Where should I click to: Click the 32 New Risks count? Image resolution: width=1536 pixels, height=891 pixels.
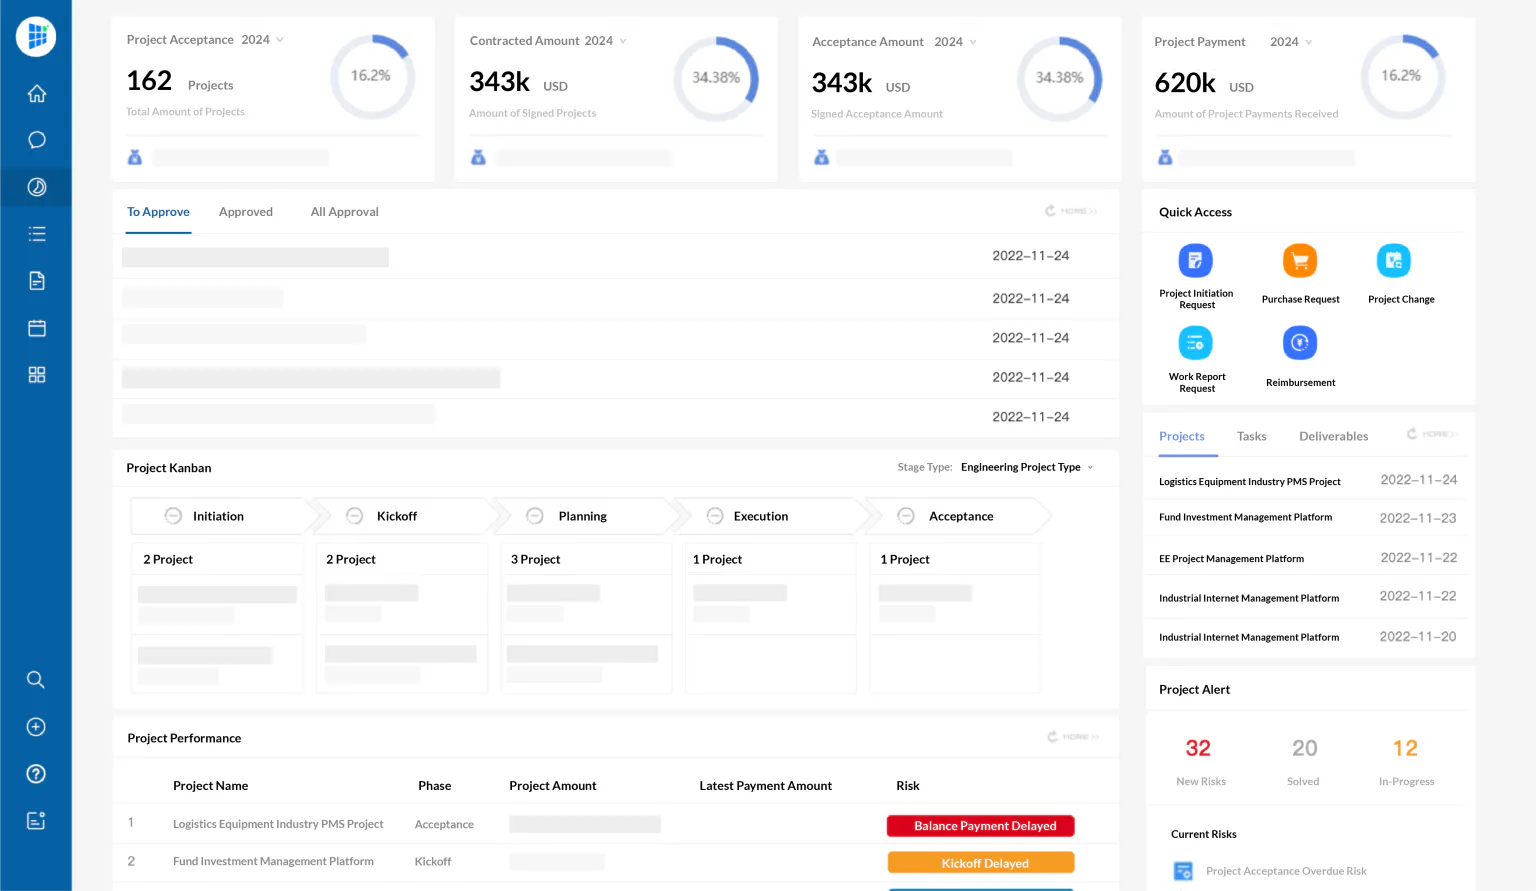tap(1198, 749)
